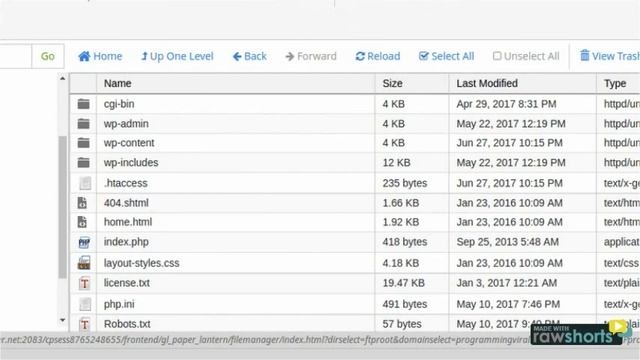Image resolution: width=640 pixels, height=360 pixels.
Task: Click the Go button
Action: 48,56
